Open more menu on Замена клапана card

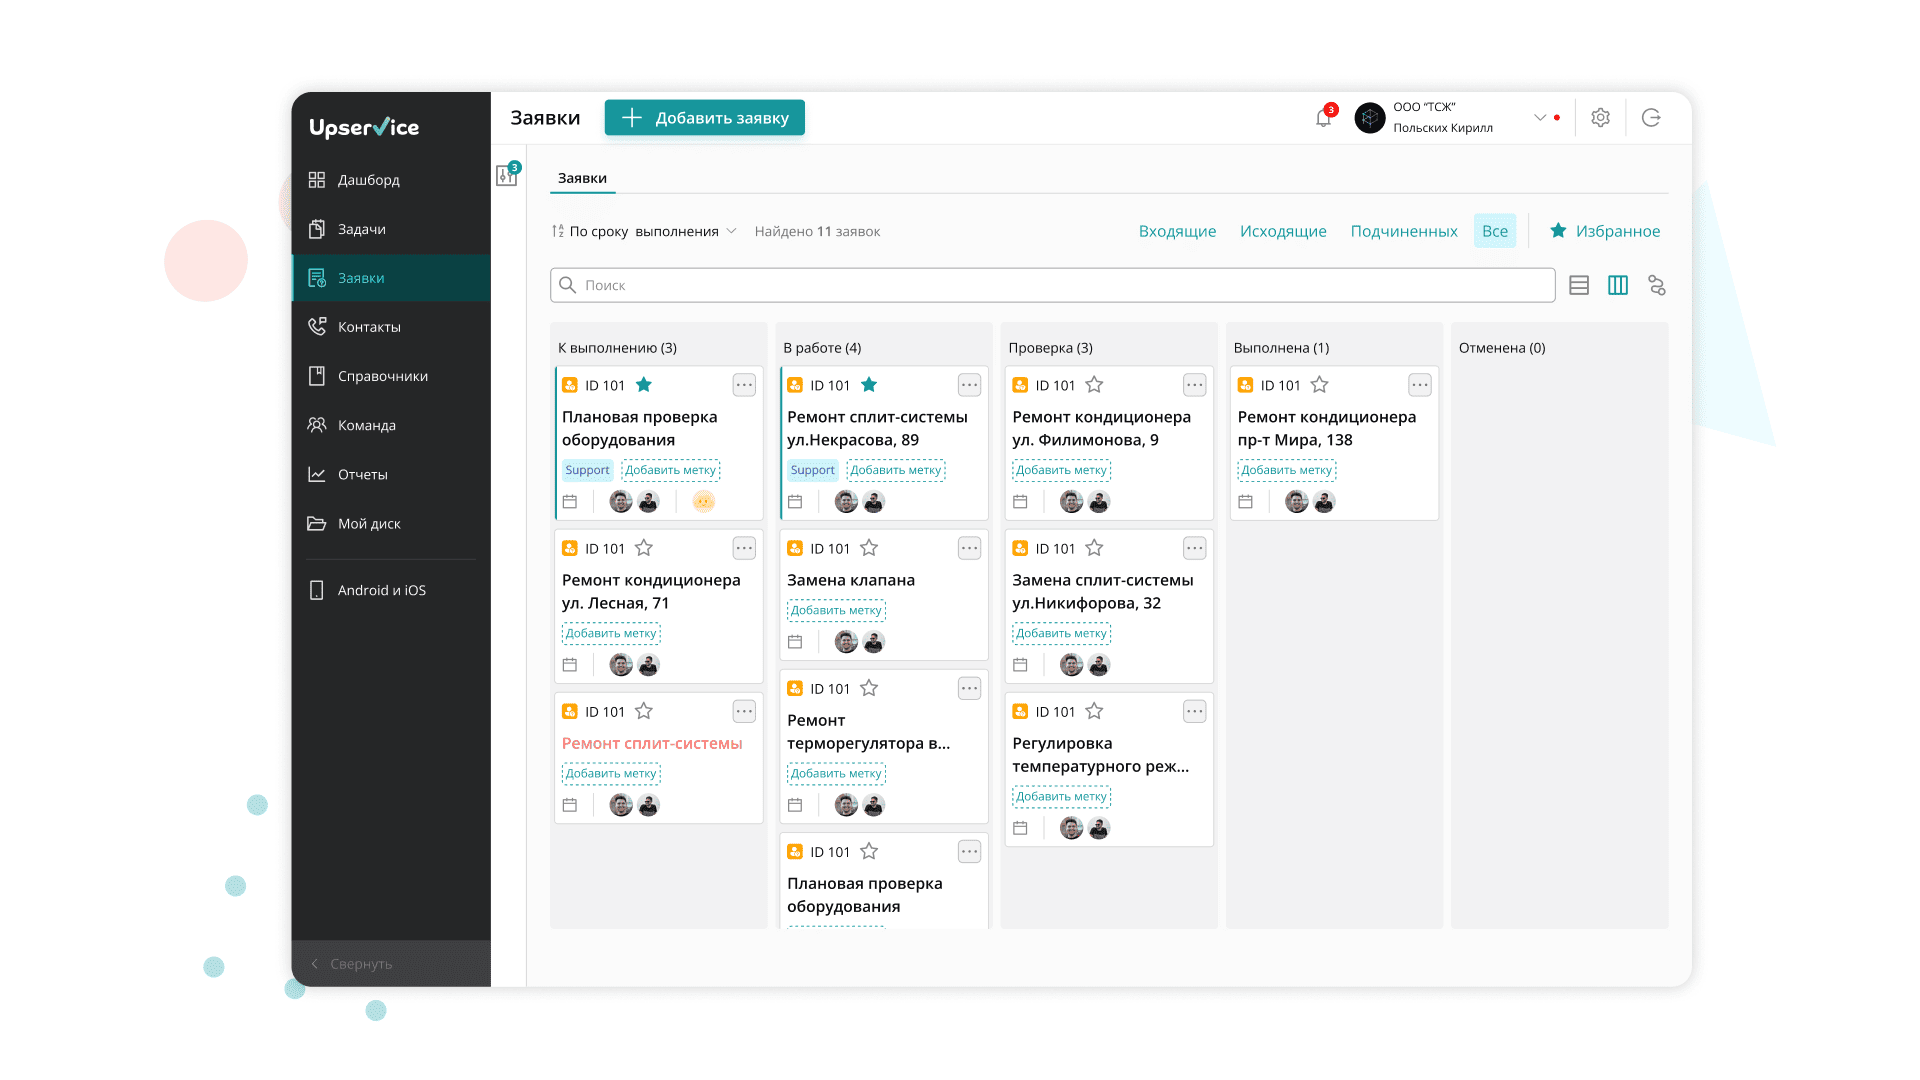[x=969, y=548]
